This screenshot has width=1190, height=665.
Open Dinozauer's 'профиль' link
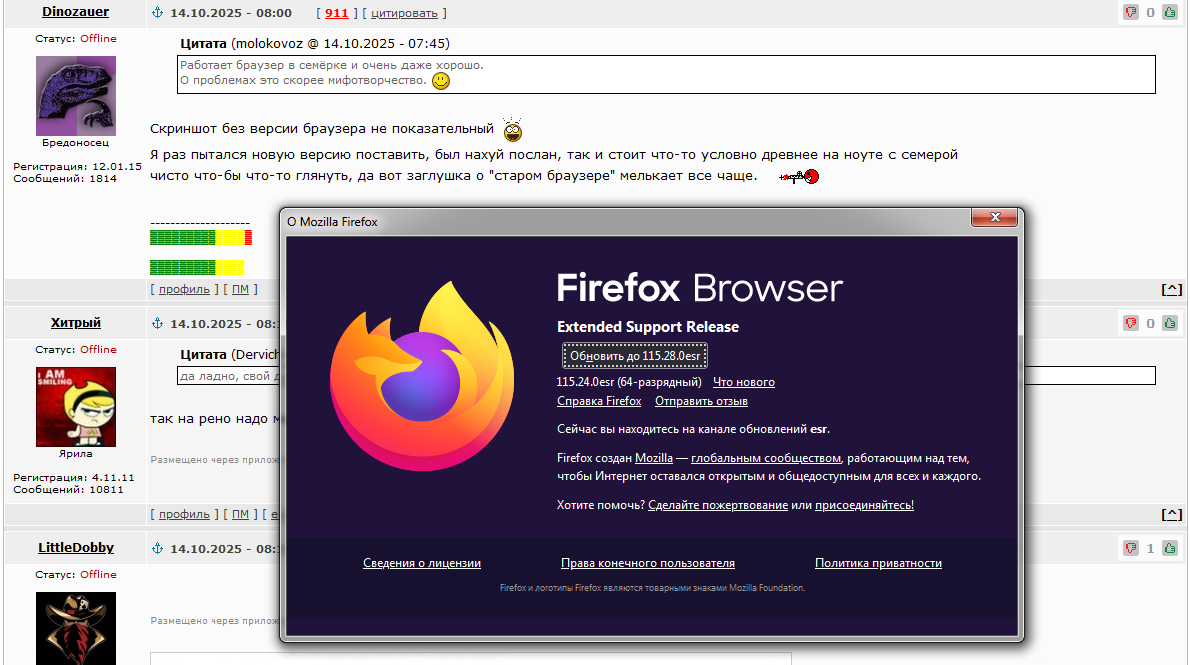click(x=184, y=288)
